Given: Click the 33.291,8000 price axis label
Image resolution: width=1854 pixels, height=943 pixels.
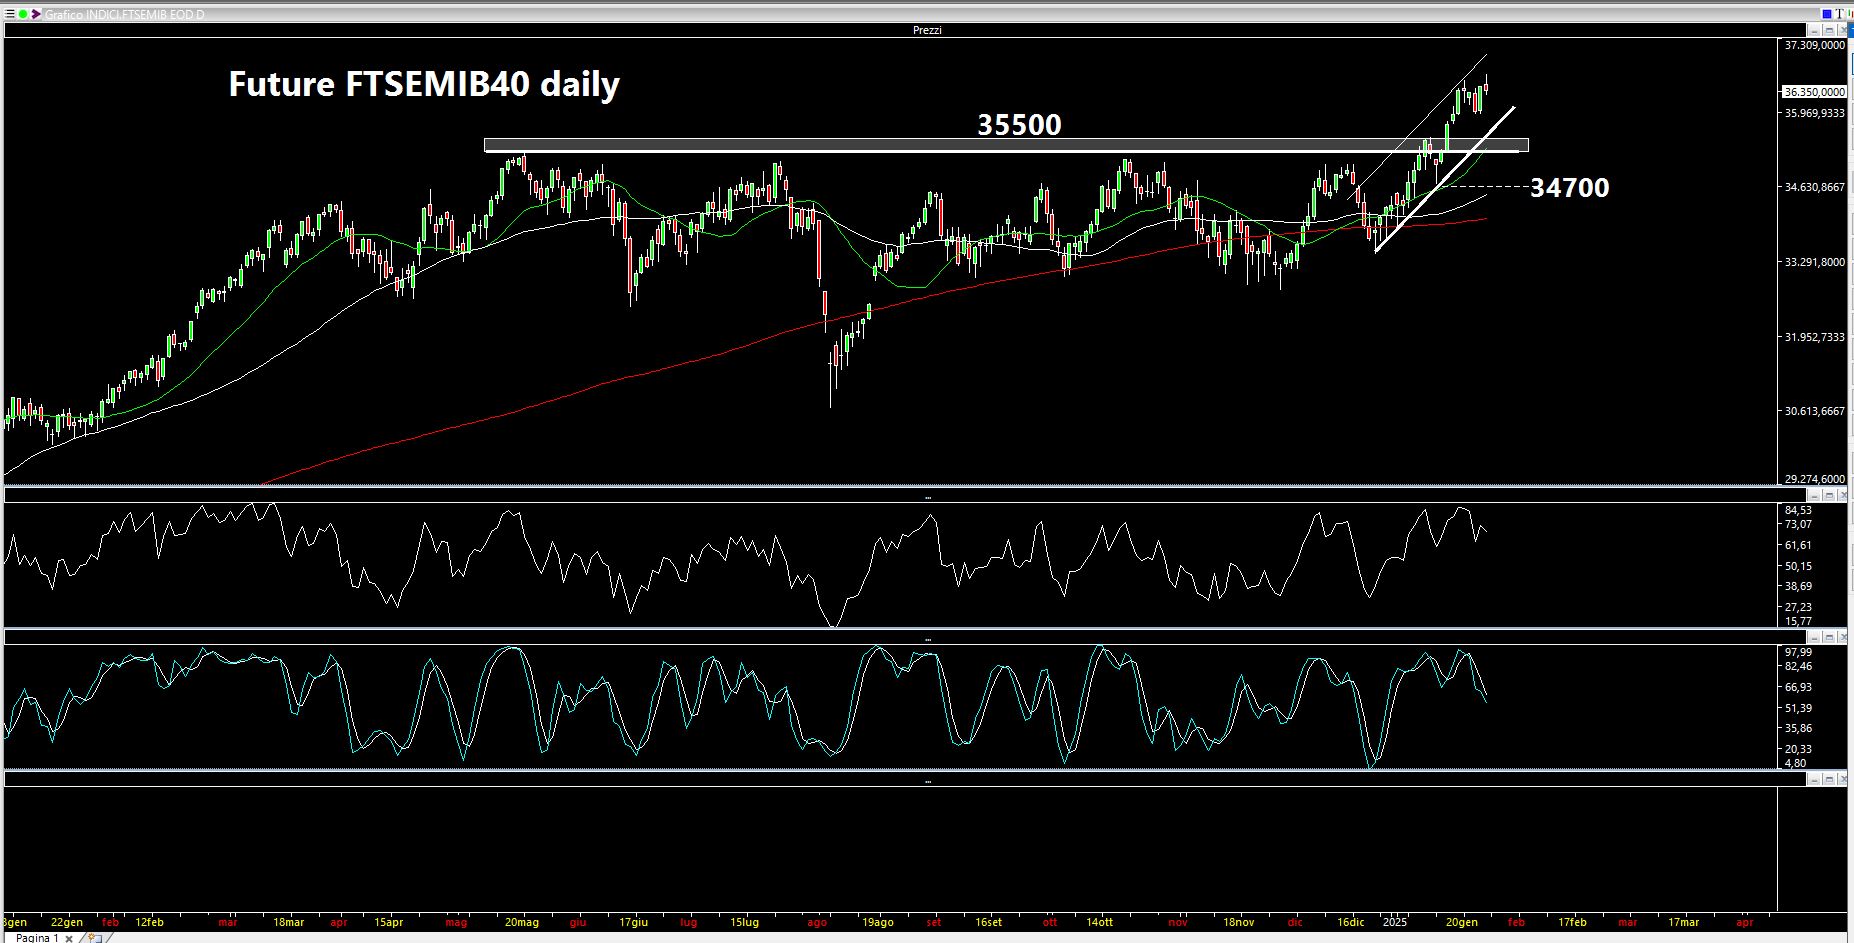Looking at the screenshot, I should pyautogui.click(x=1815, y=262).
